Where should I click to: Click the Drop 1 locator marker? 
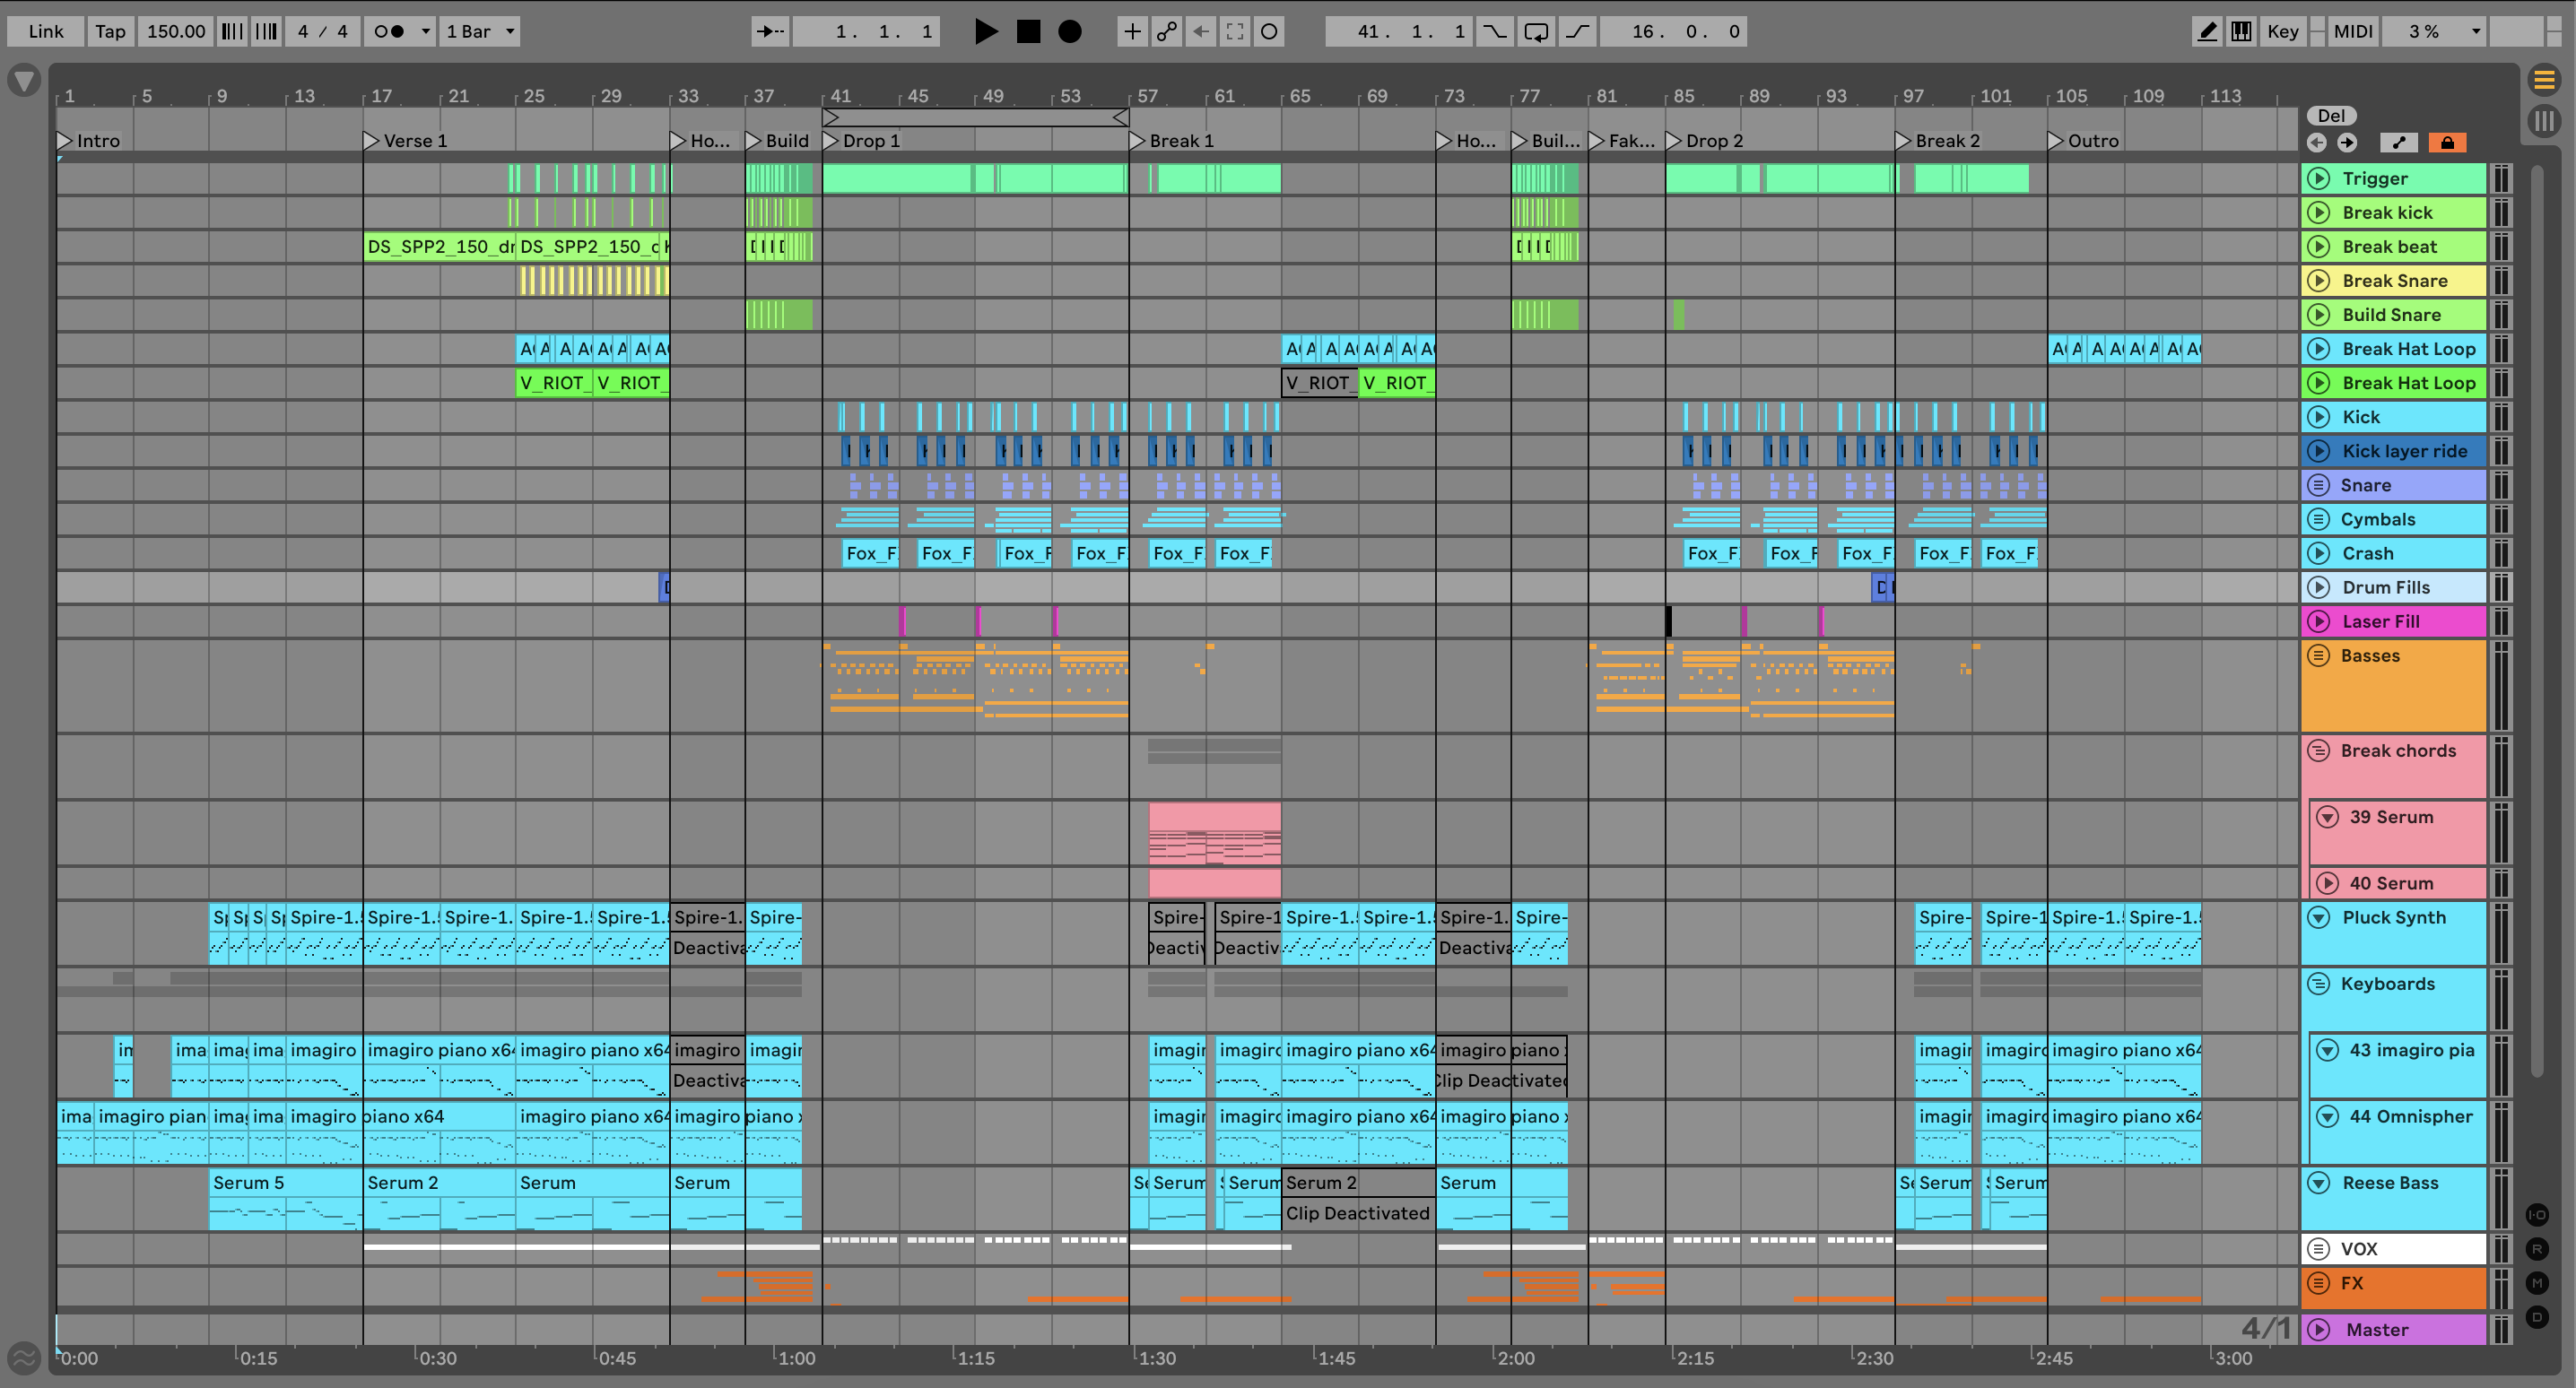click(x=830, y=141)
